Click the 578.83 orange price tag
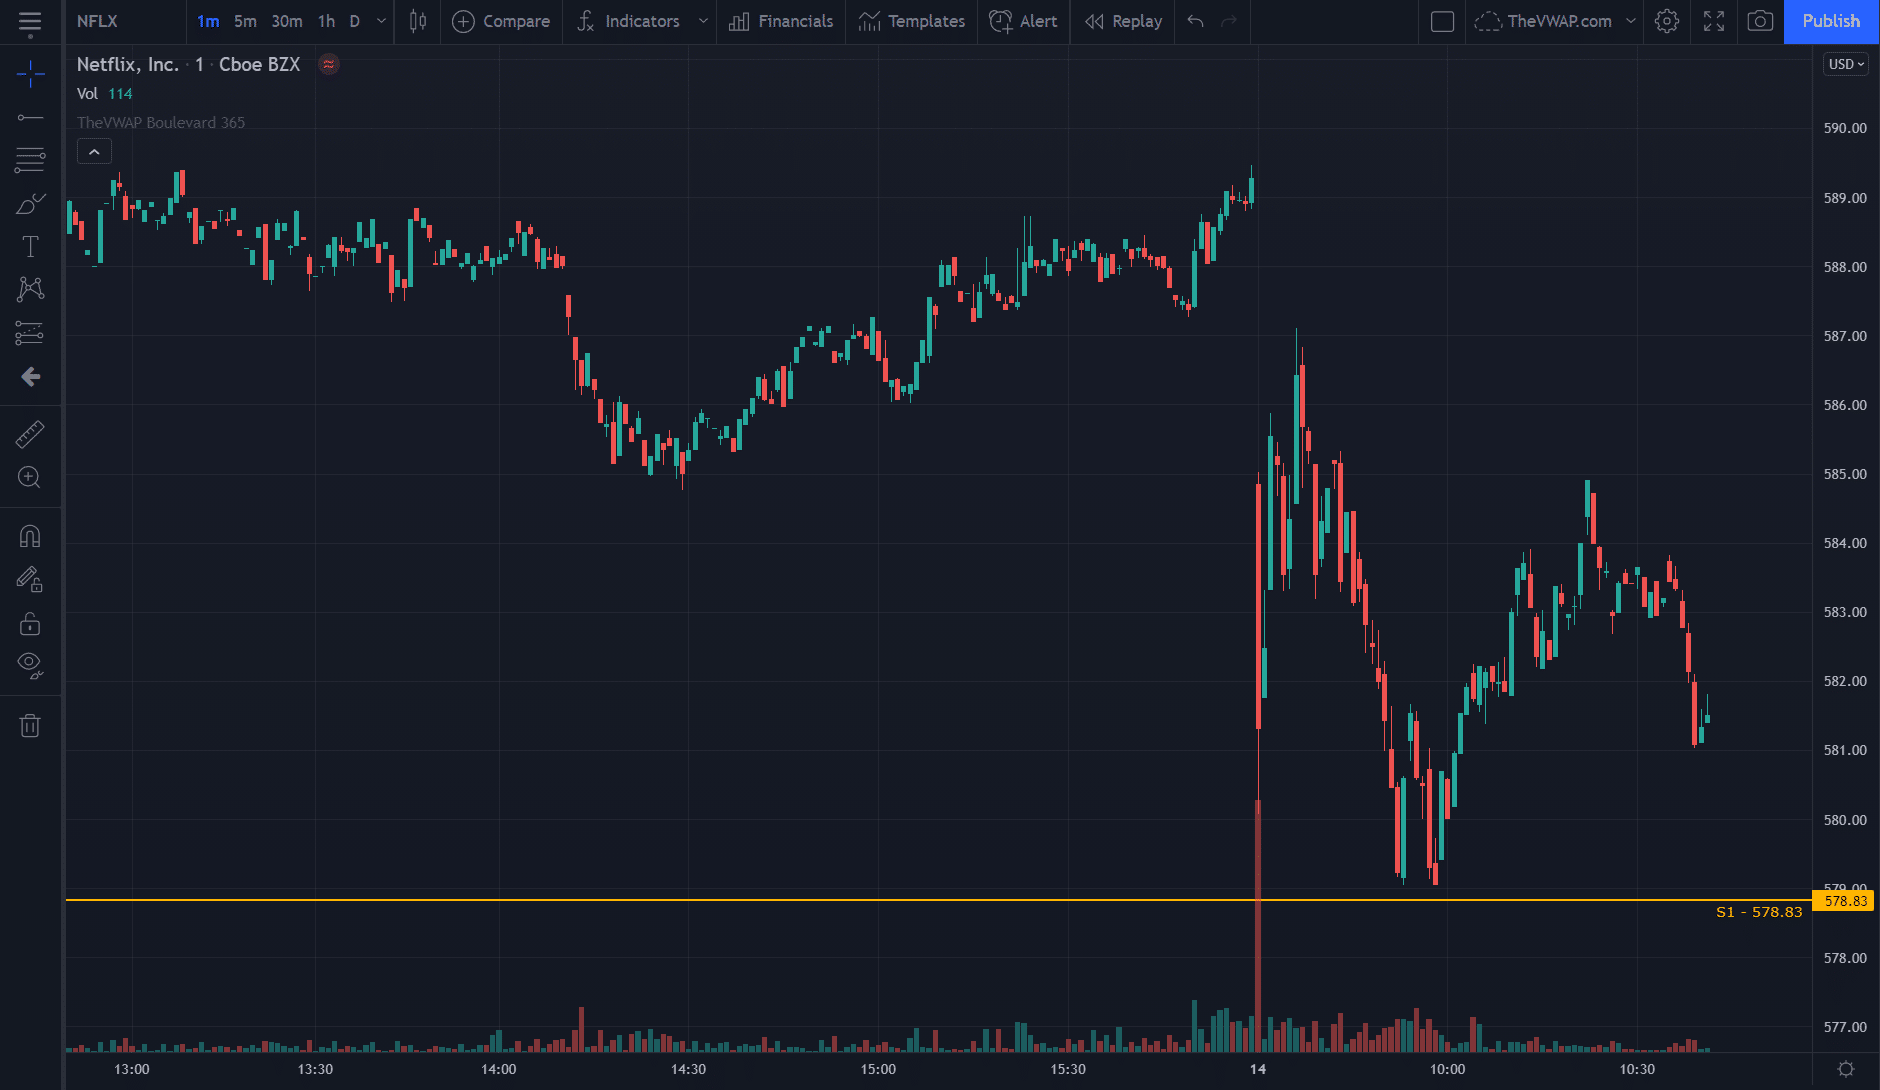The width and height of the screenshot is (1880, 1090). (x=1845, y=901)
